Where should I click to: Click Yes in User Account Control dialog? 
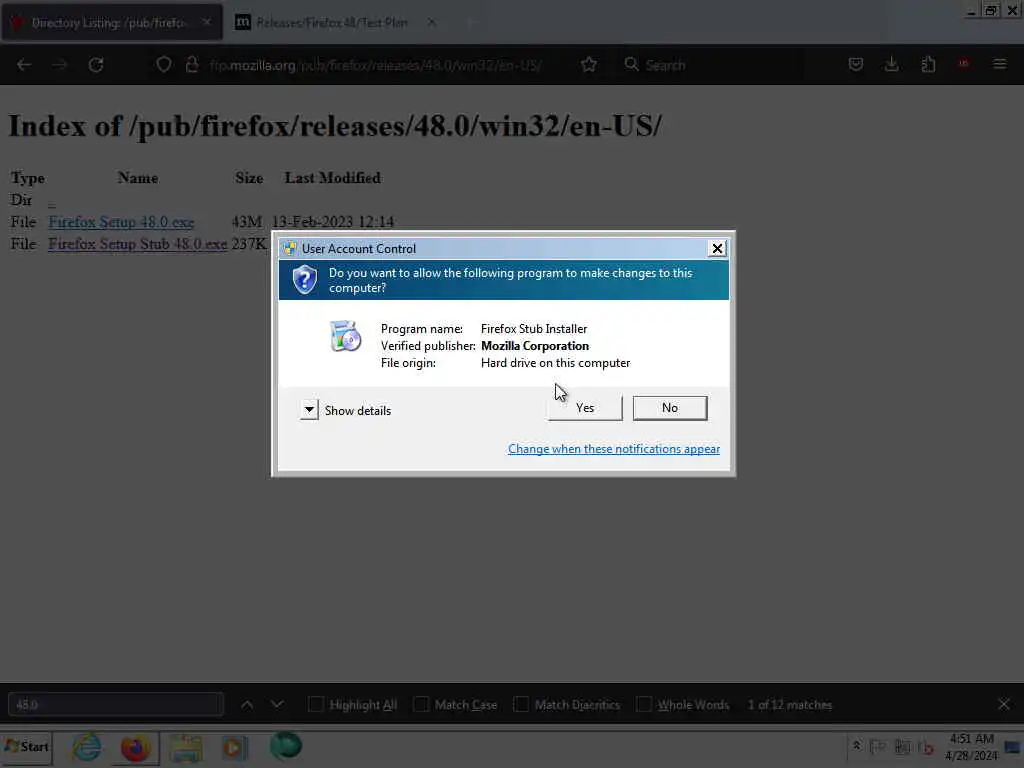click(x=584, y=408)
